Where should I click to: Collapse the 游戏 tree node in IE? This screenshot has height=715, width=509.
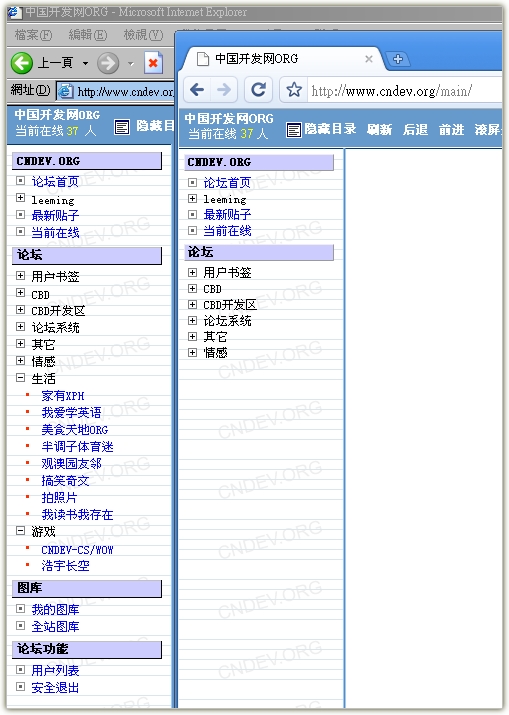tap(21, 530)
